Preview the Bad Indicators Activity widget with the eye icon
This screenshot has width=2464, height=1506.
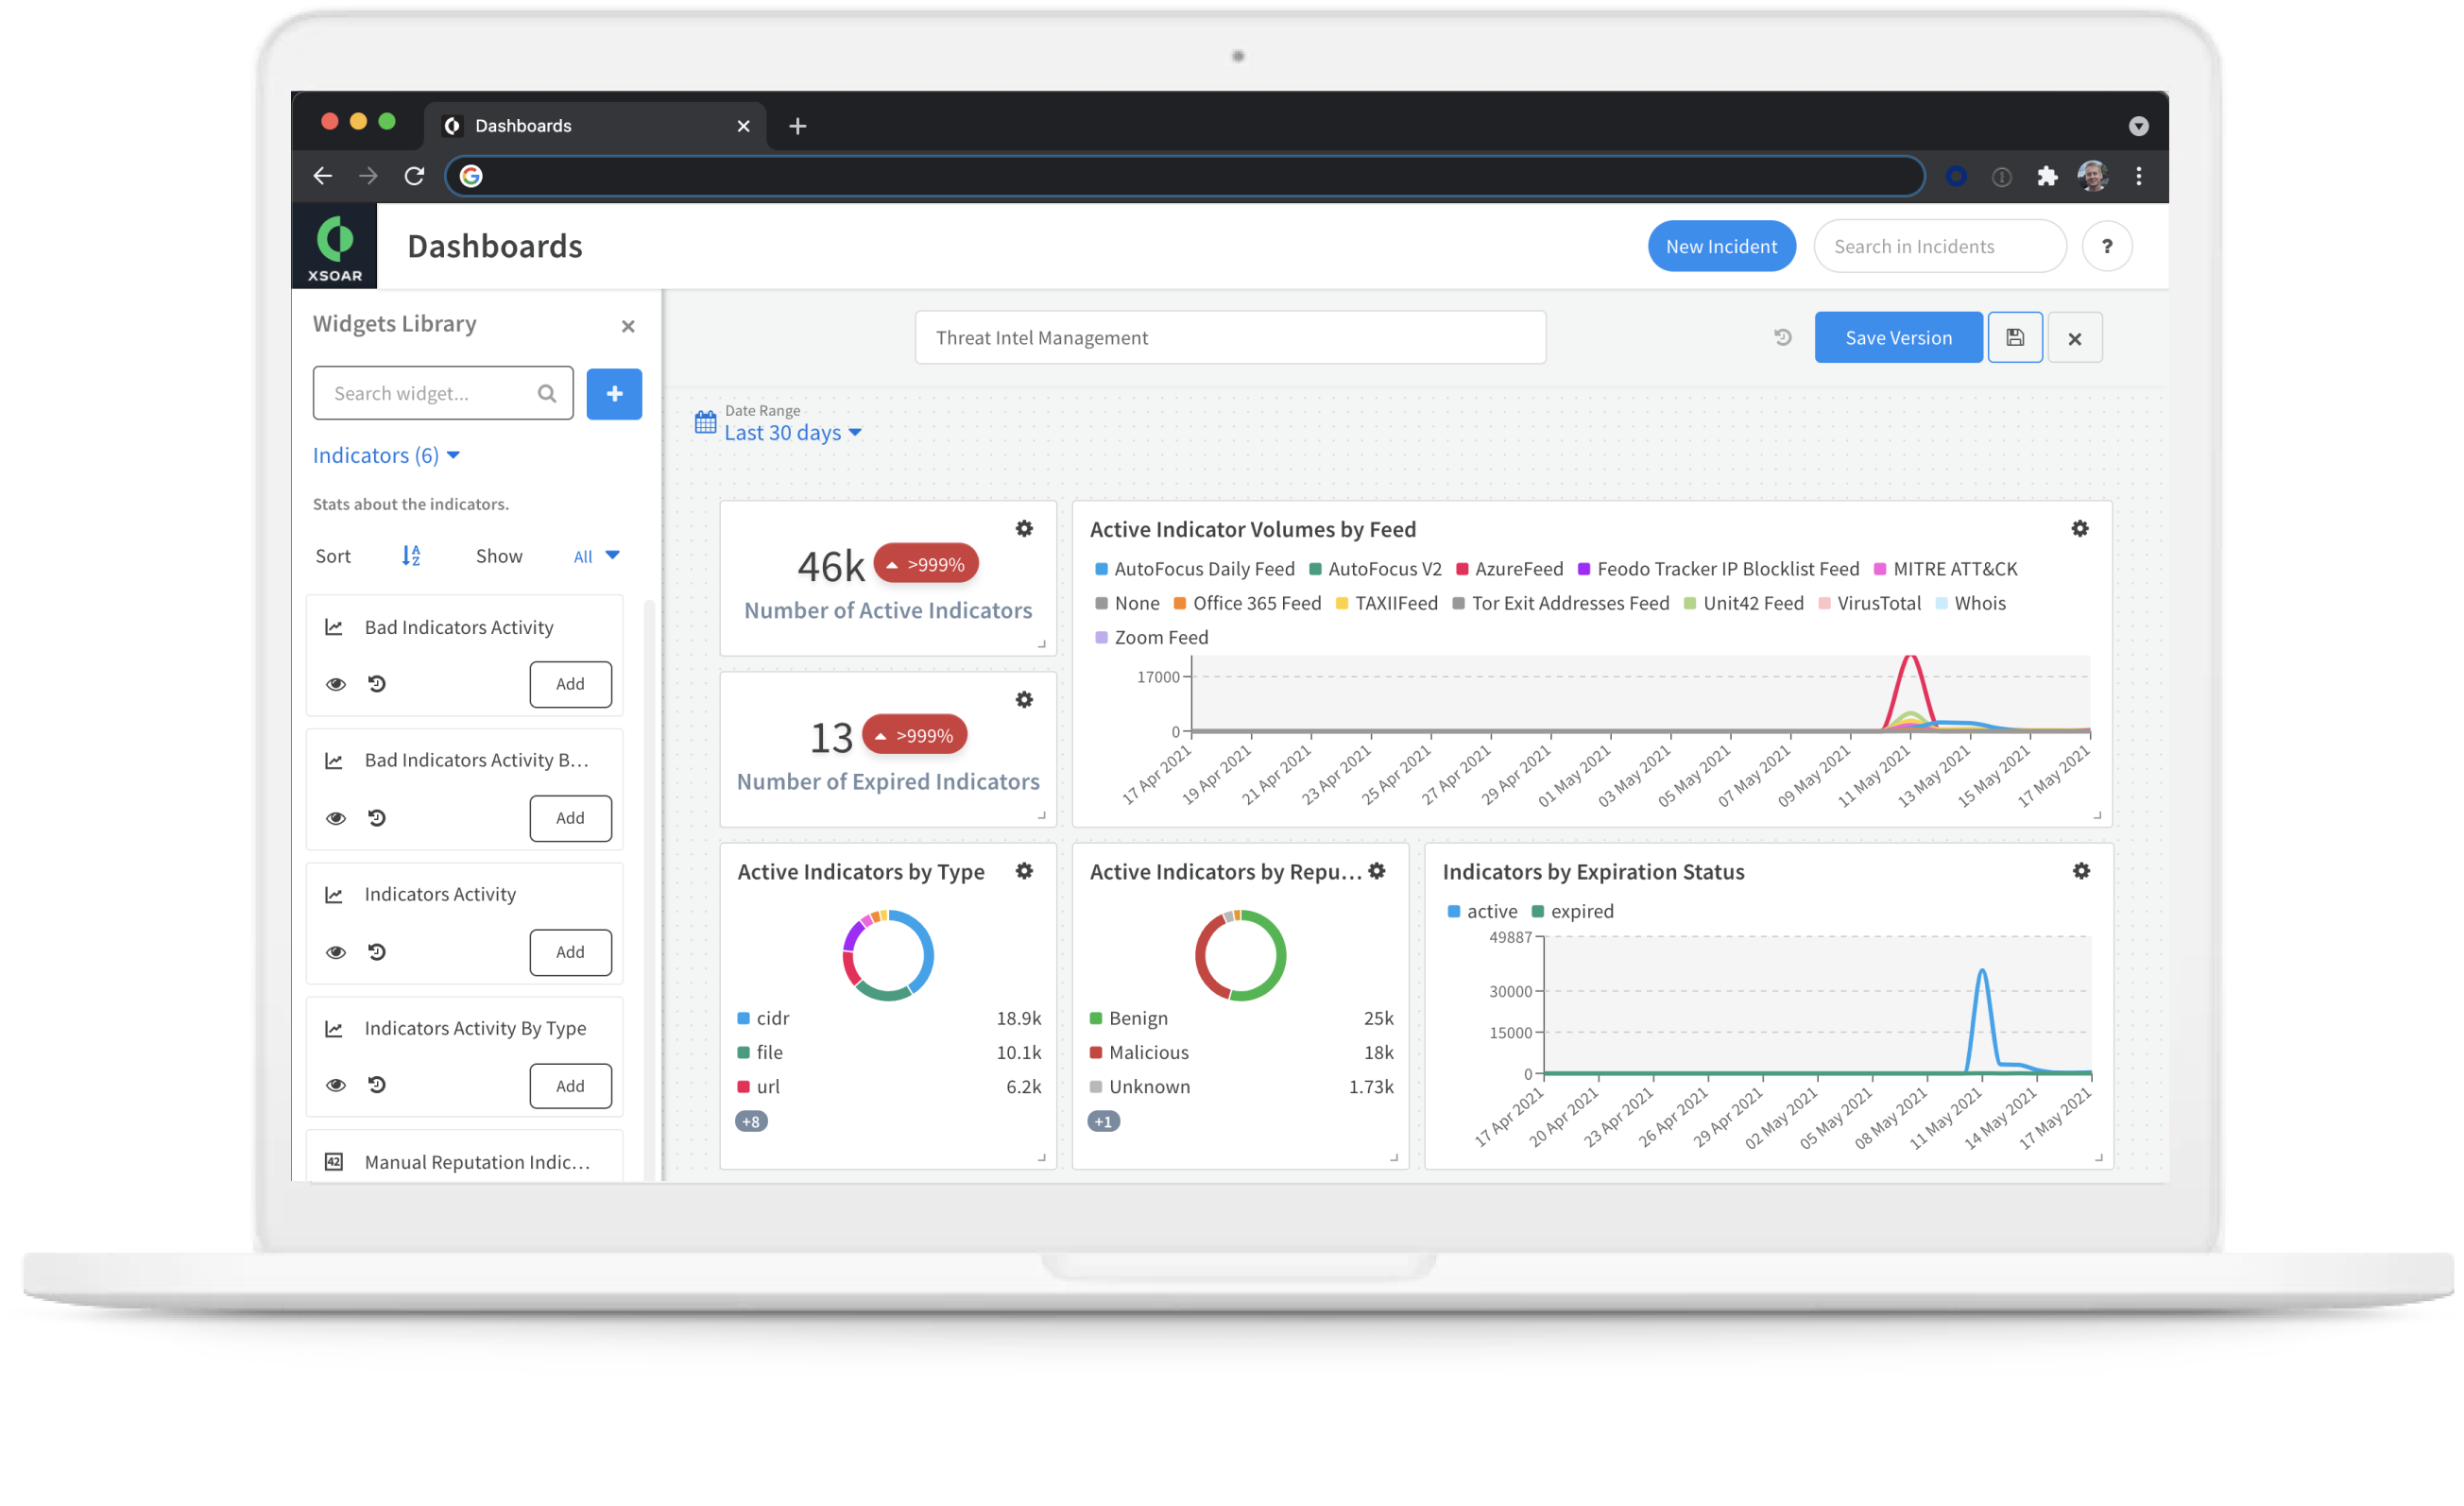(336, 684)
